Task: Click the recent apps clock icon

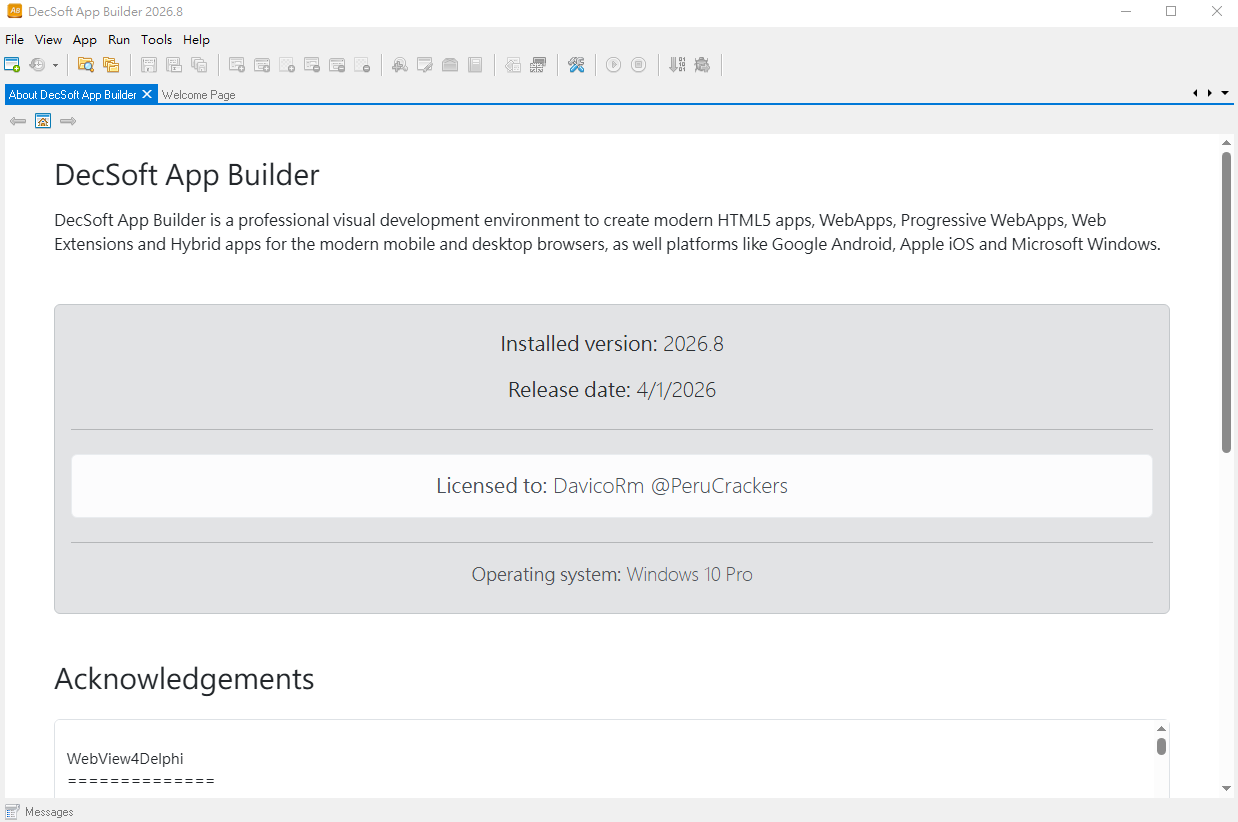Action: (x=37, y=65)
